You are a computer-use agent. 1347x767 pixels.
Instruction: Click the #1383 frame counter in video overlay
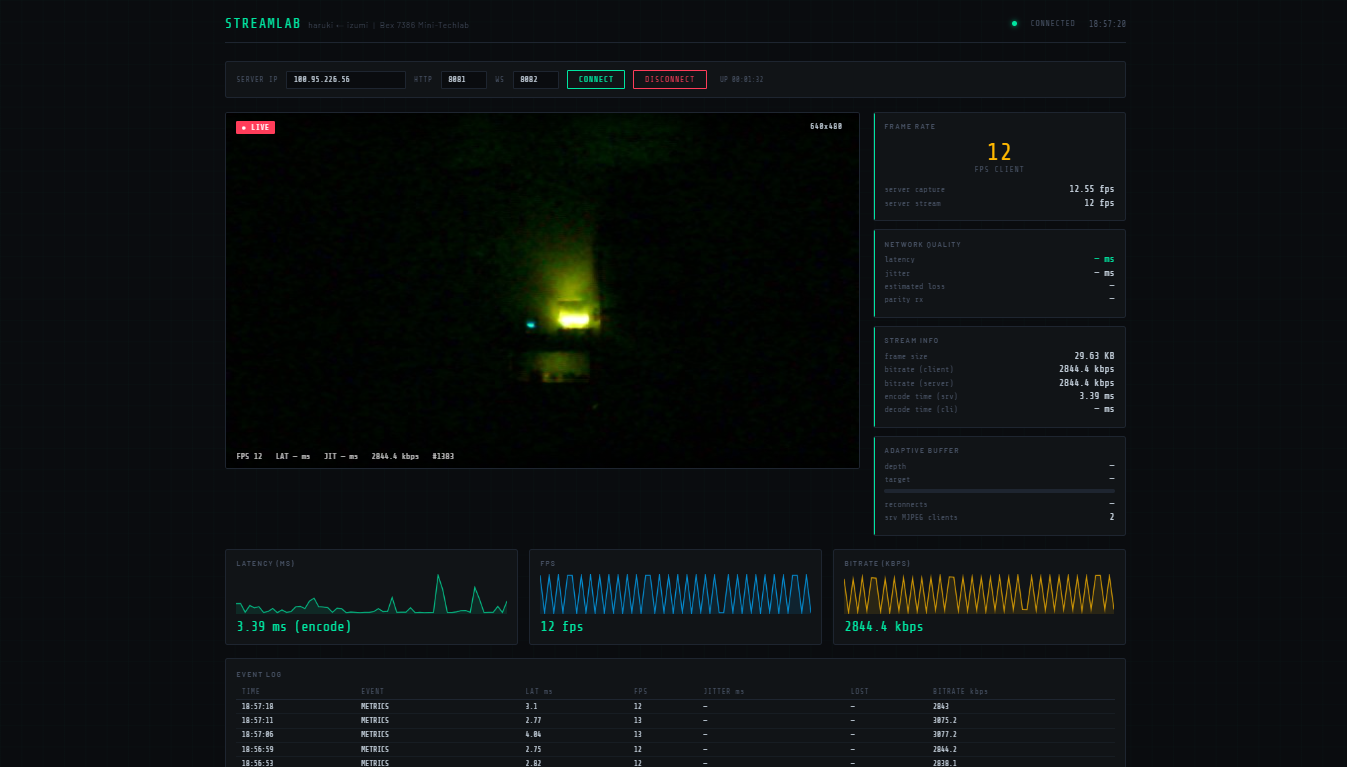pyautogui.click(x=443, y=456)
